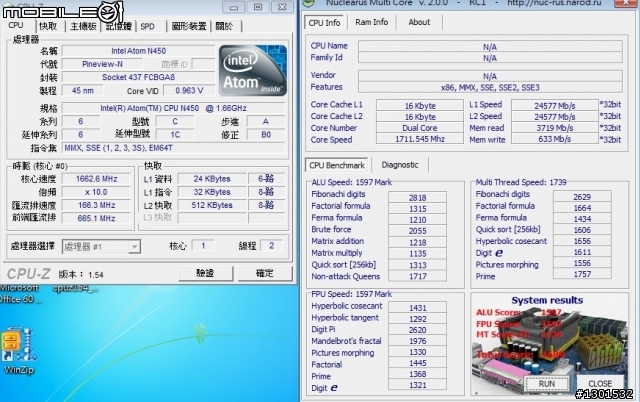The width and height of the screenshot is (640, 402).
Task: Minimize the CPU-Z window
Action: [234, 7]
